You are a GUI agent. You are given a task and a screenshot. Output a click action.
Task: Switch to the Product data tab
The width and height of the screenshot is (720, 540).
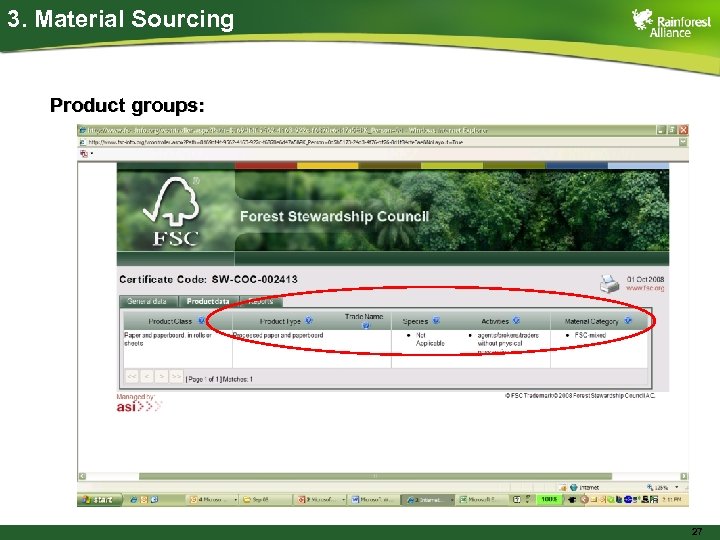(208, 302)
